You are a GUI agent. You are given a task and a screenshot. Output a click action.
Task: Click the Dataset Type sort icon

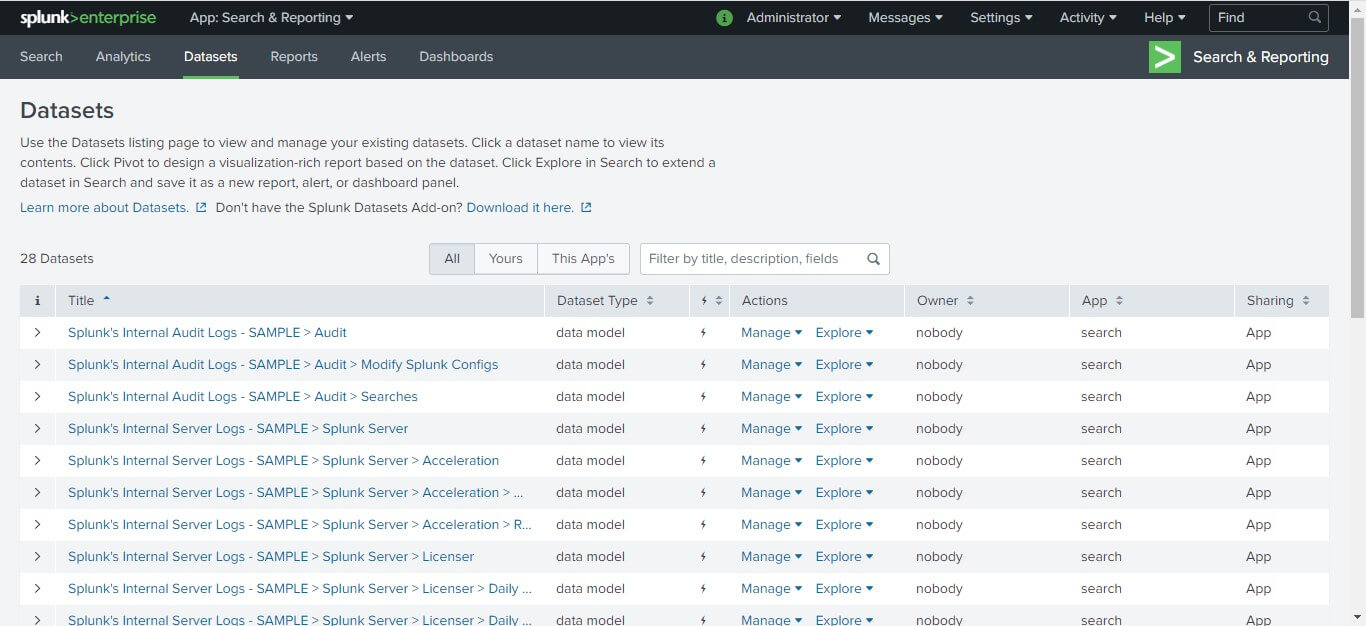(650, 301)
